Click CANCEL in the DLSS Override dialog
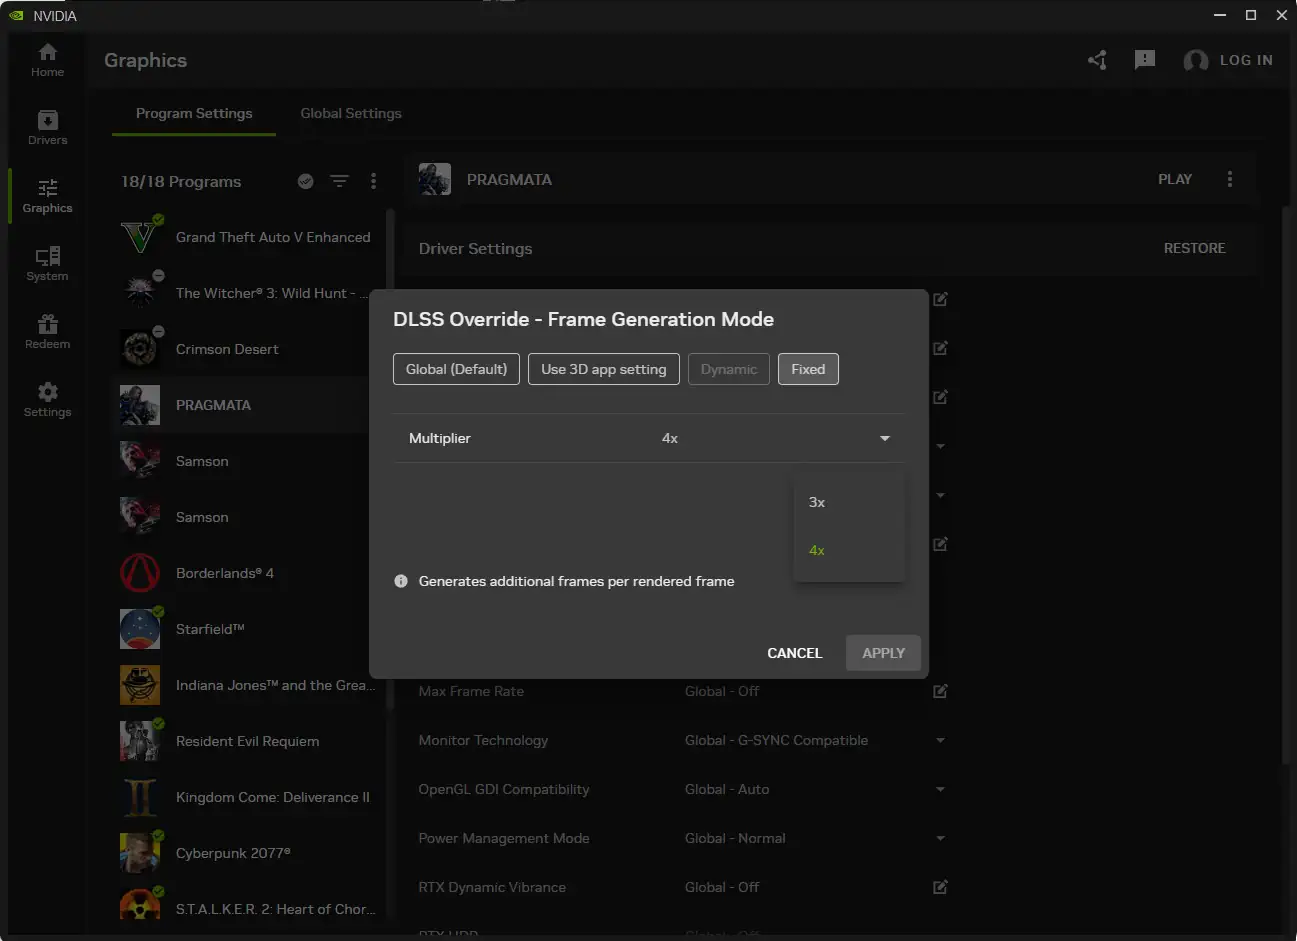This screenshot has height=941, width=1297. pos(795,653)
